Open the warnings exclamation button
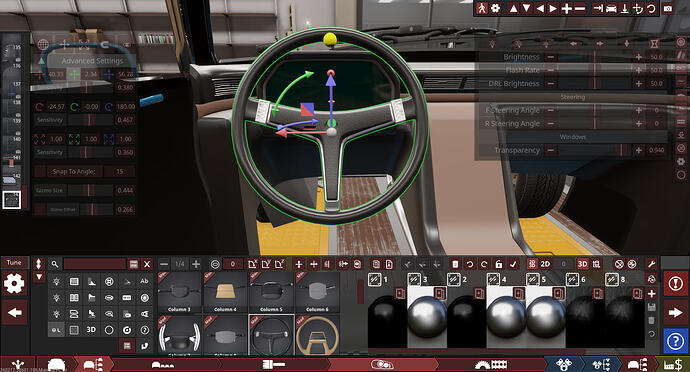 (x=675, y=284)
